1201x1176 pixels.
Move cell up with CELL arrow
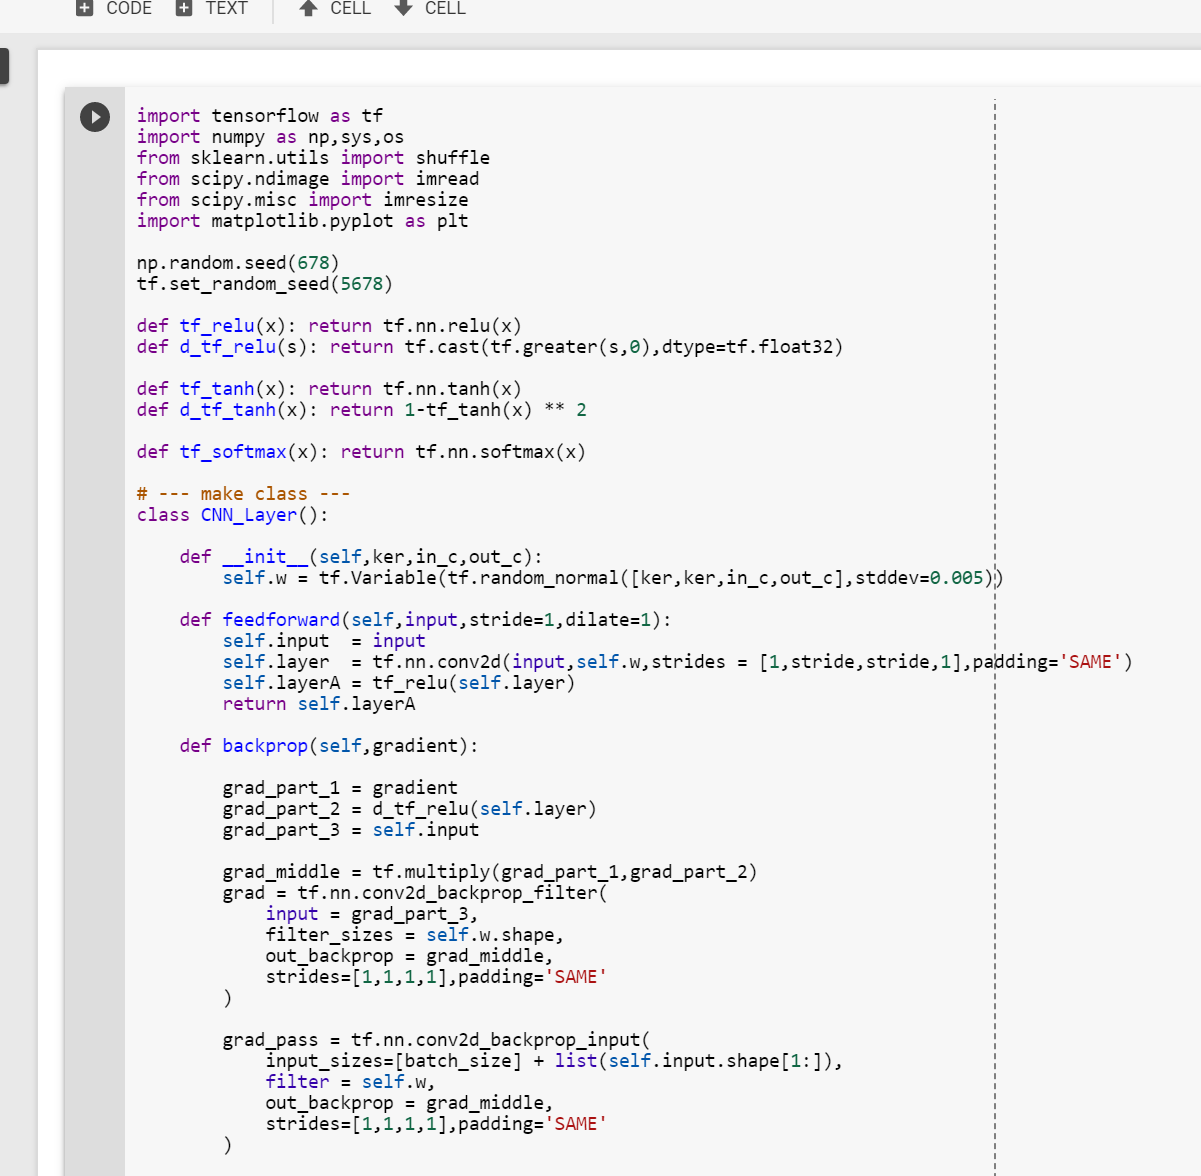(335, 8)
